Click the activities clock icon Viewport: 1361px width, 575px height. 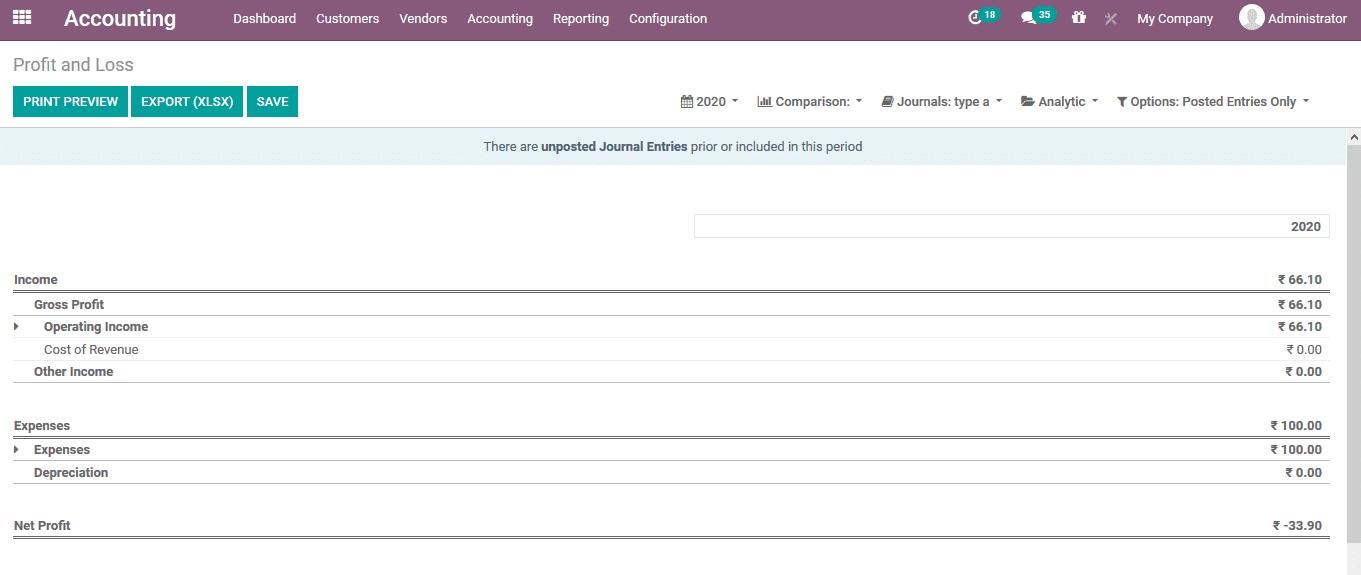point(976,18)
